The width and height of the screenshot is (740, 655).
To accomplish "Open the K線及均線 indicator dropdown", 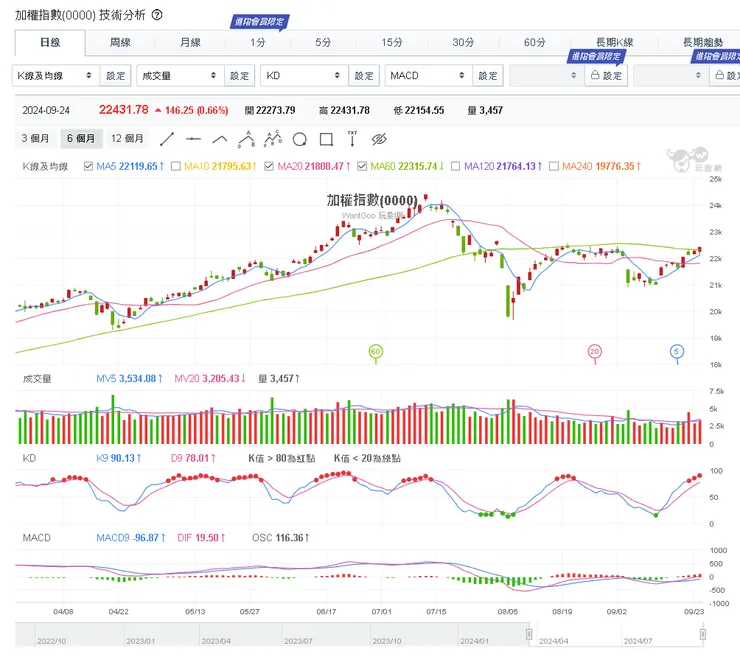I will (x=55, y=76).
